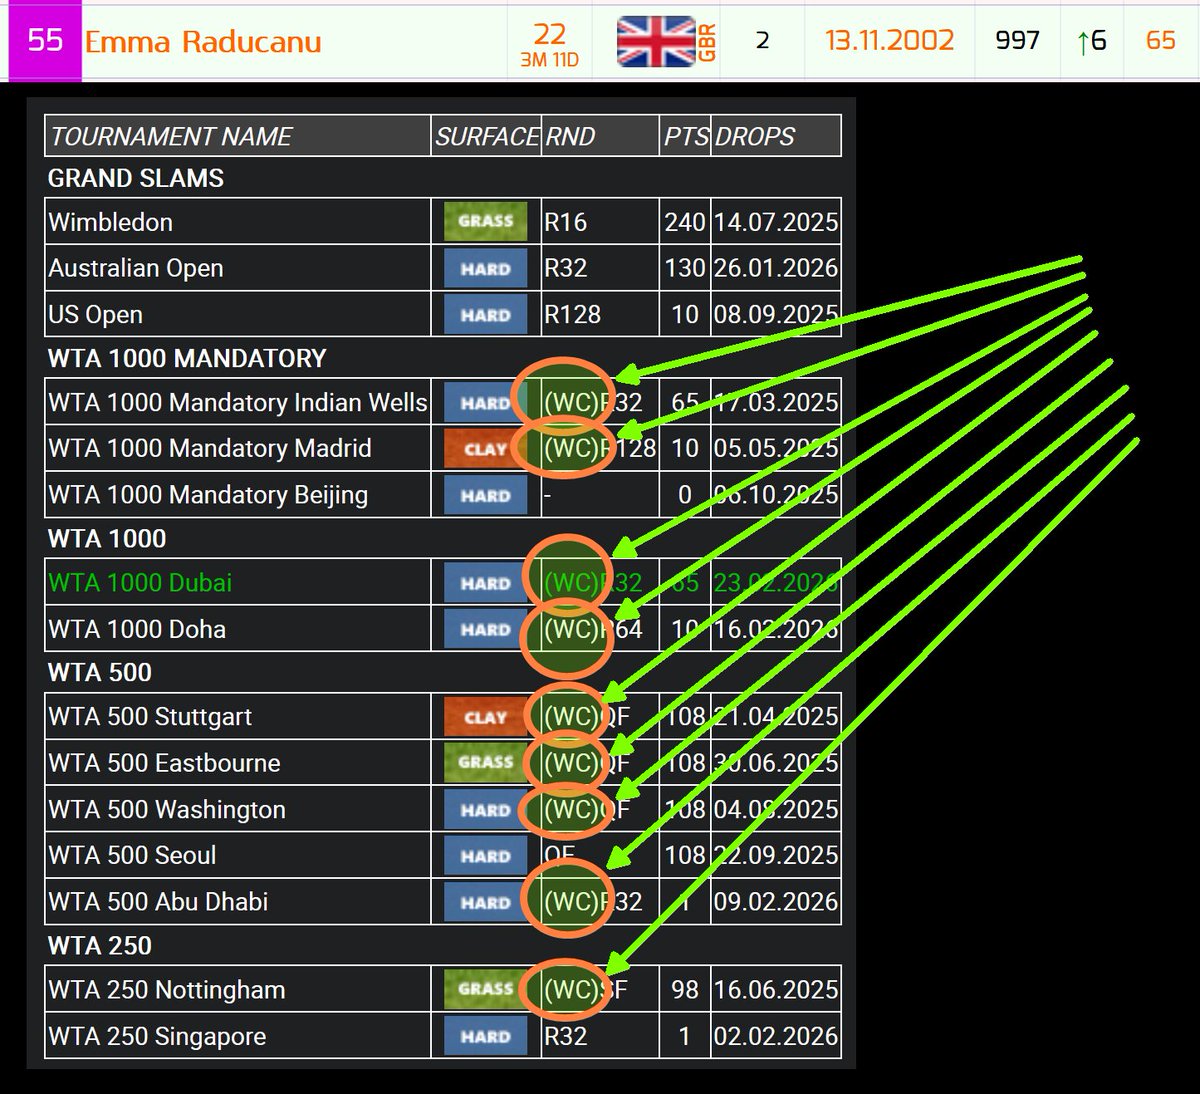
Task: Click the 997 points value
Action: click(1017, 40)
